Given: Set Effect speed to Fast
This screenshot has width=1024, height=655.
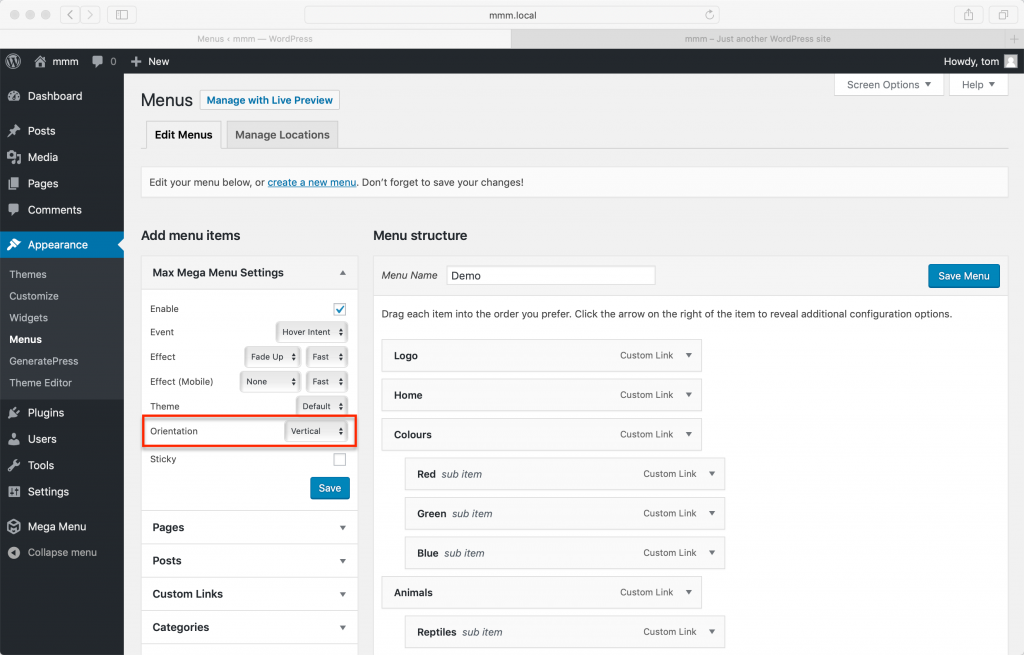Looking at the screenshot, I should point(326,356).
